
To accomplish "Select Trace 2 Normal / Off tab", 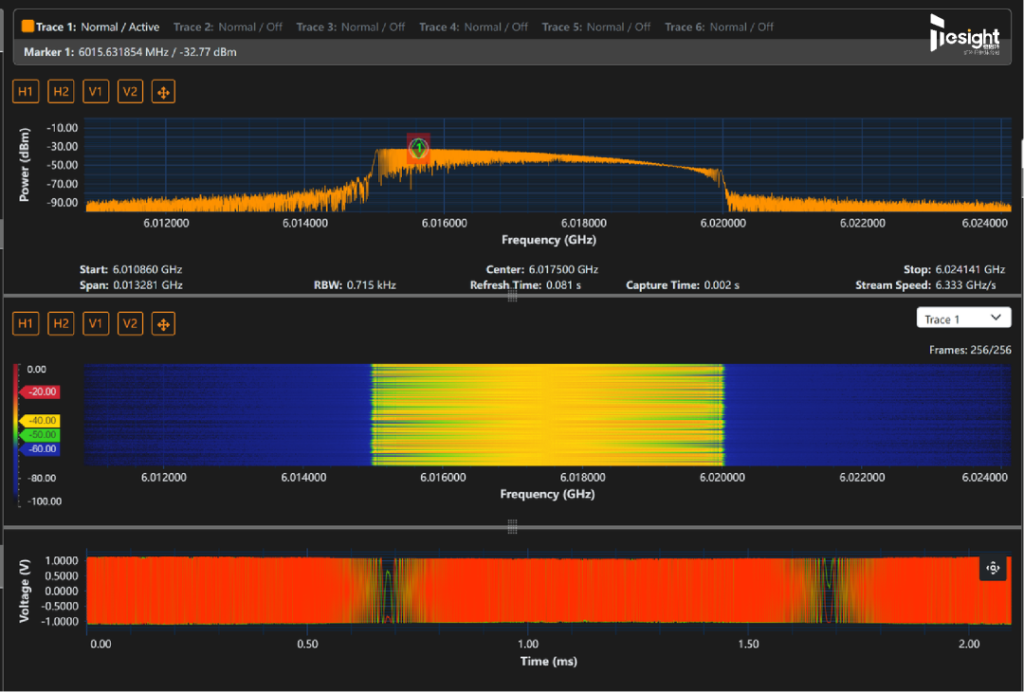I will tap(228, 27).
